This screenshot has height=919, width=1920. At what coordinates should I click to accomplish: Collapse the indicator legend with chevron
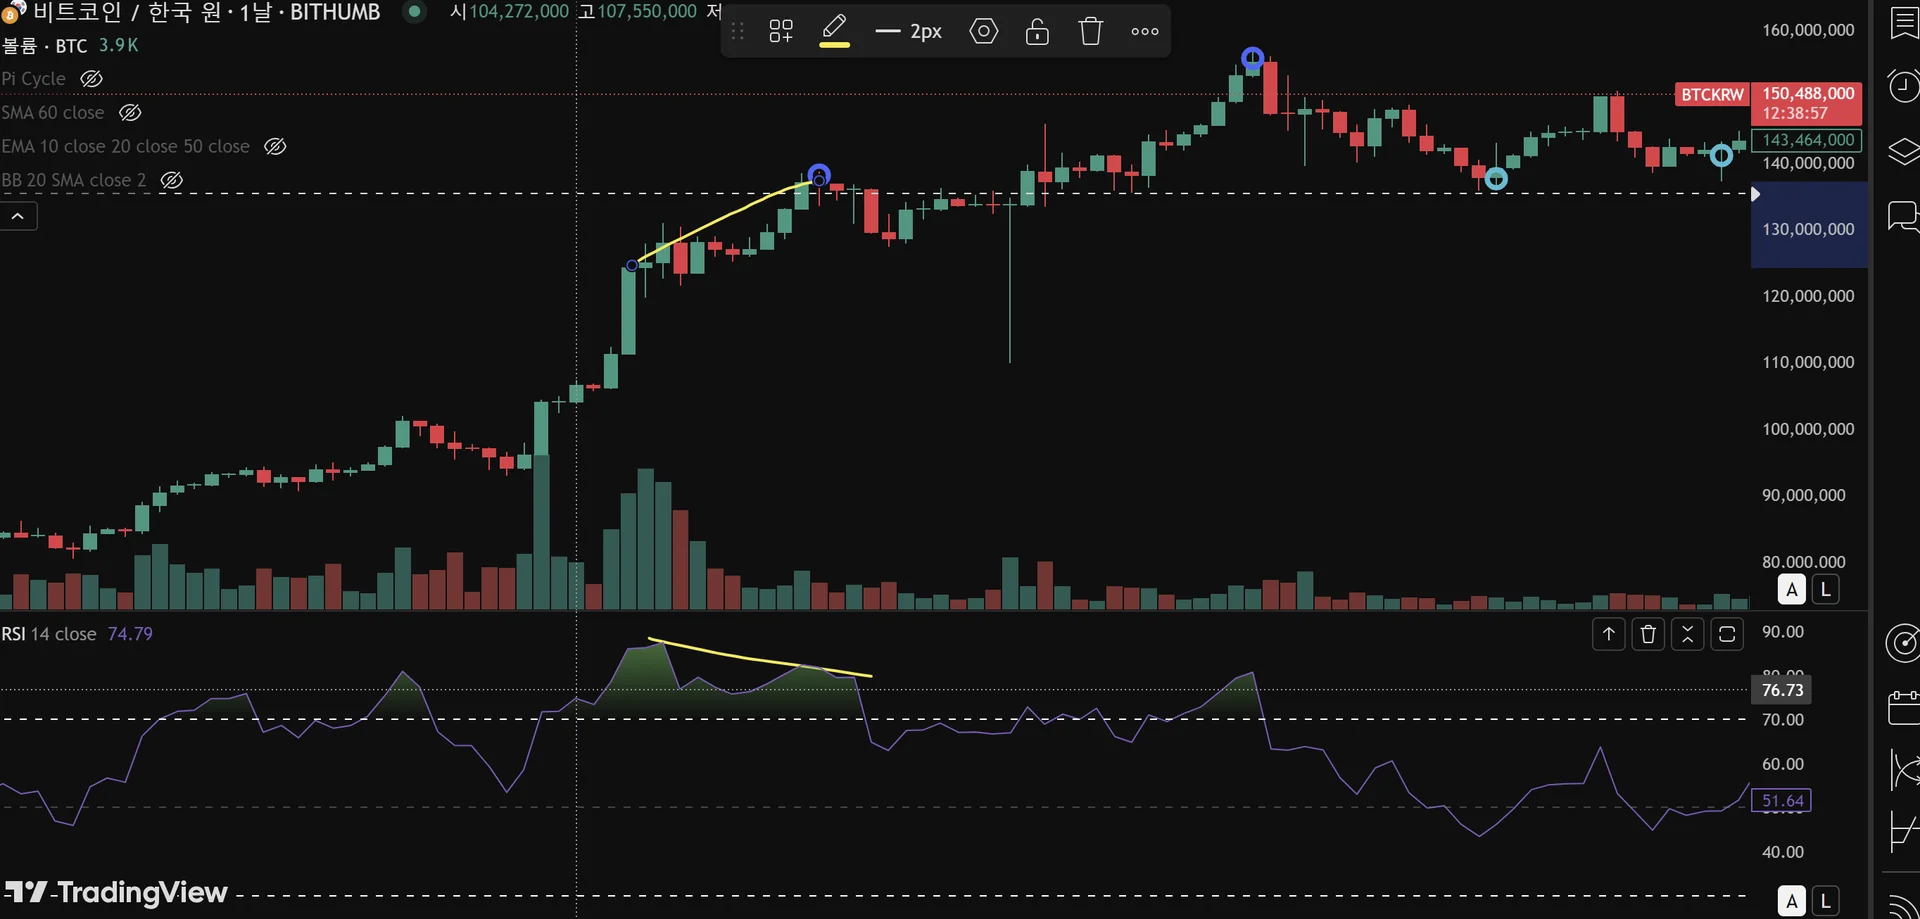(x=18, y=216)
